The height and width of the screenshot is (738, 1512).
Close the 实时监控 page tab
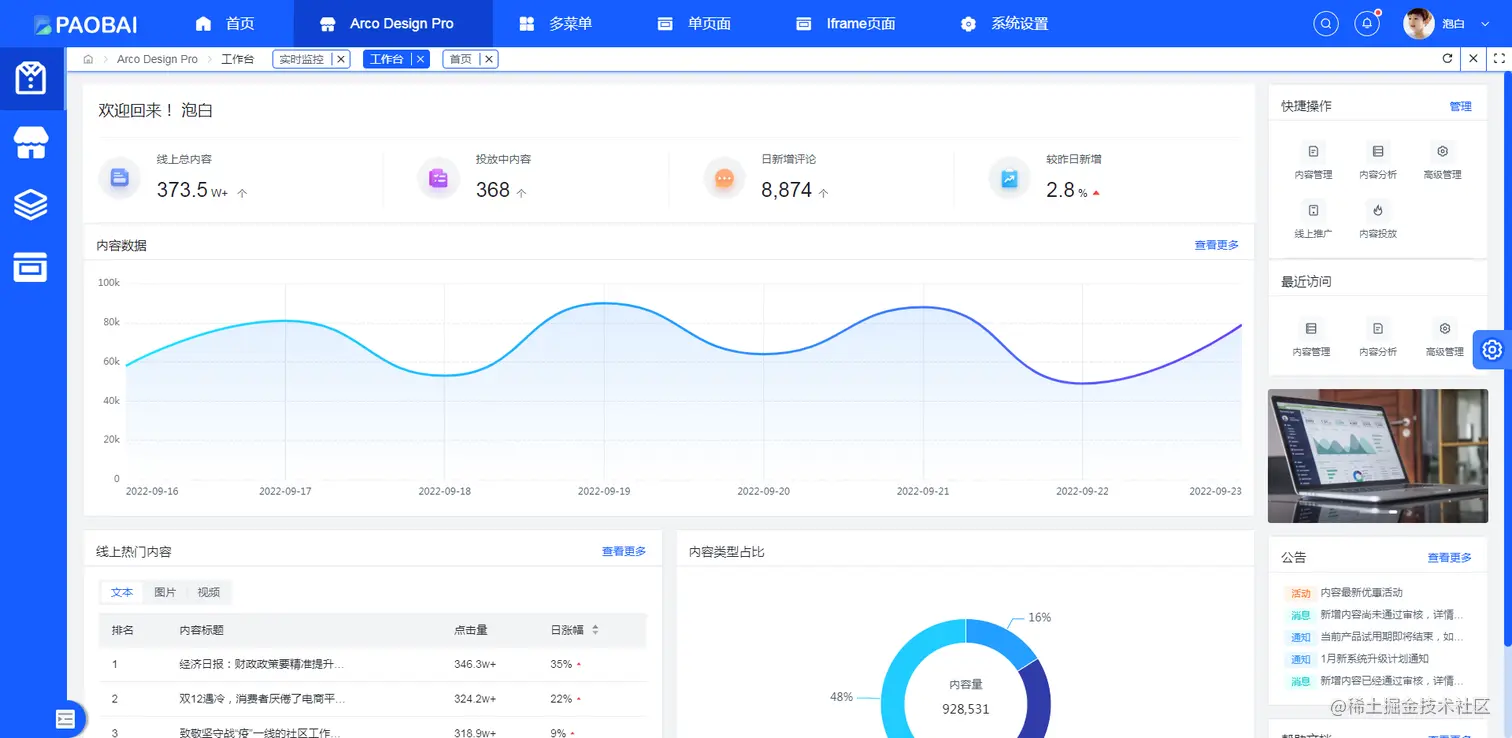pyautogui.click(x=341, y=59)
